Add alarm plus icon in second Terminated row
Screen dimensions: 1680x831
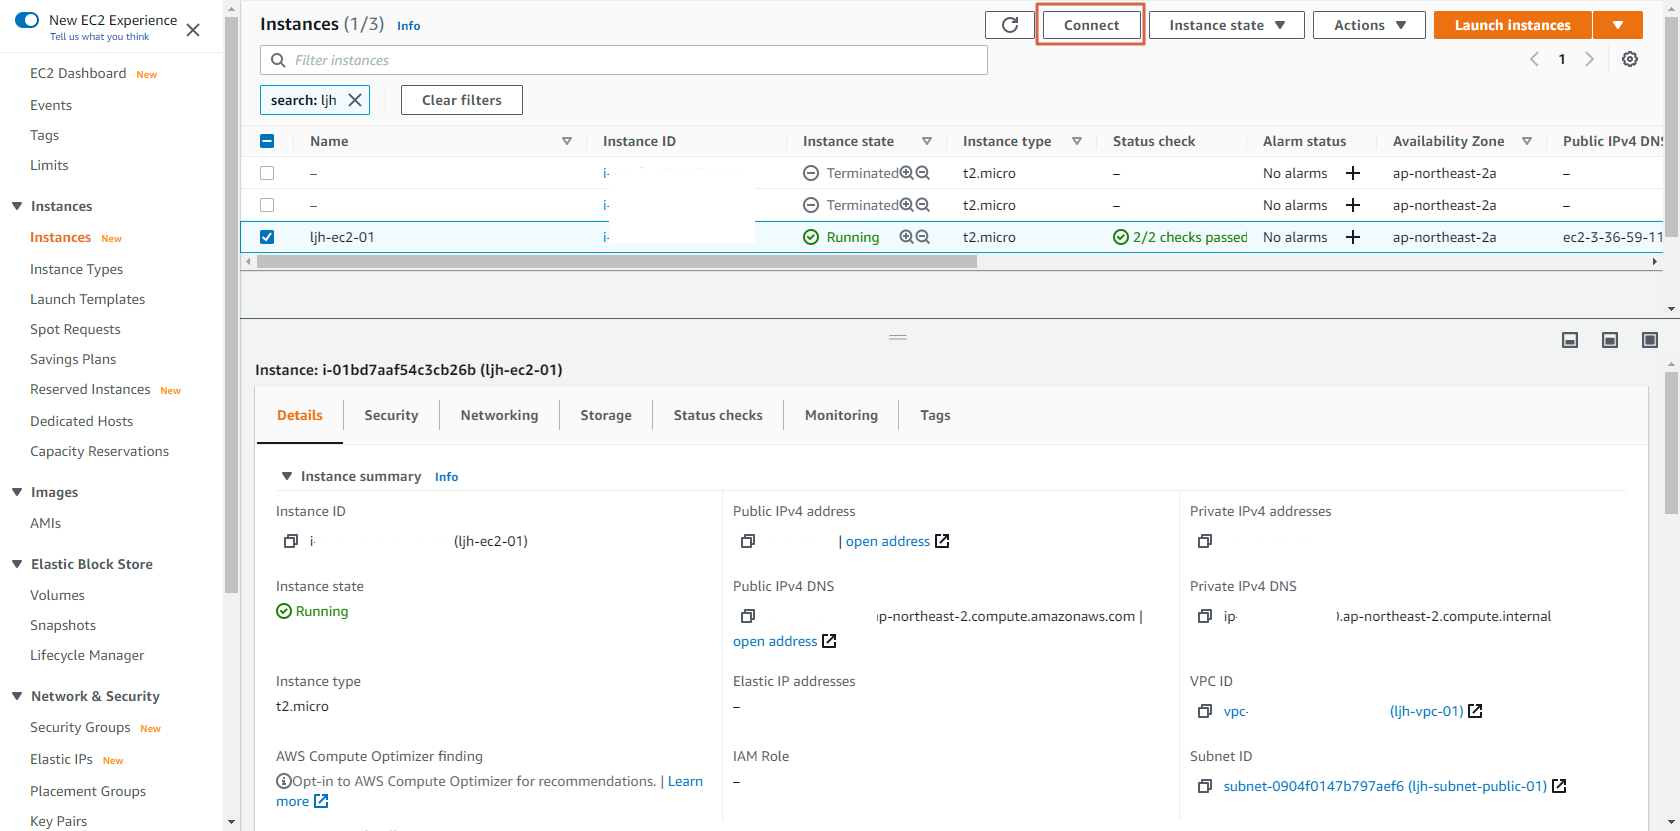coord(1353,205)
